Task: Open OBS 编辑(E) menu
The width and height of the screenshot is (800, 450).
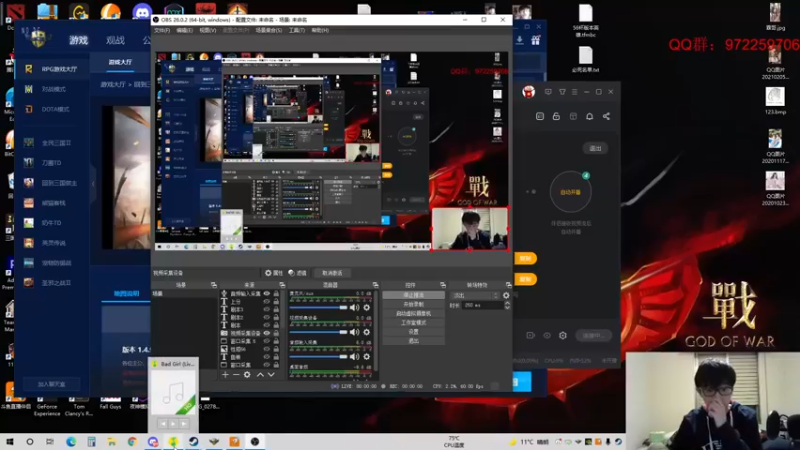Action: (184, 31)
